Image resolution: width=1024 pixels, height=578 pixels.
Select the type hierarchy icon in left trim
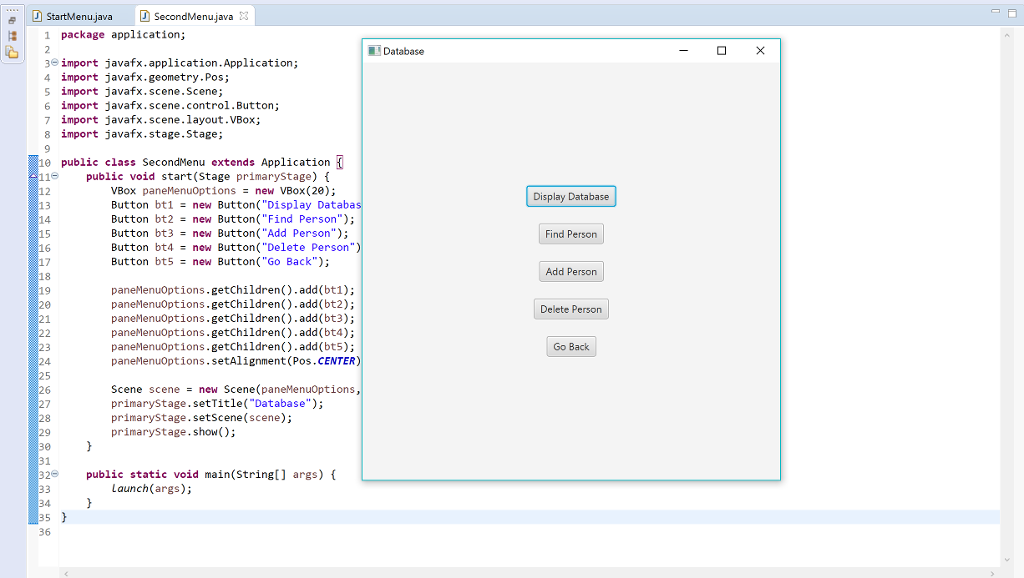(11, 34)
